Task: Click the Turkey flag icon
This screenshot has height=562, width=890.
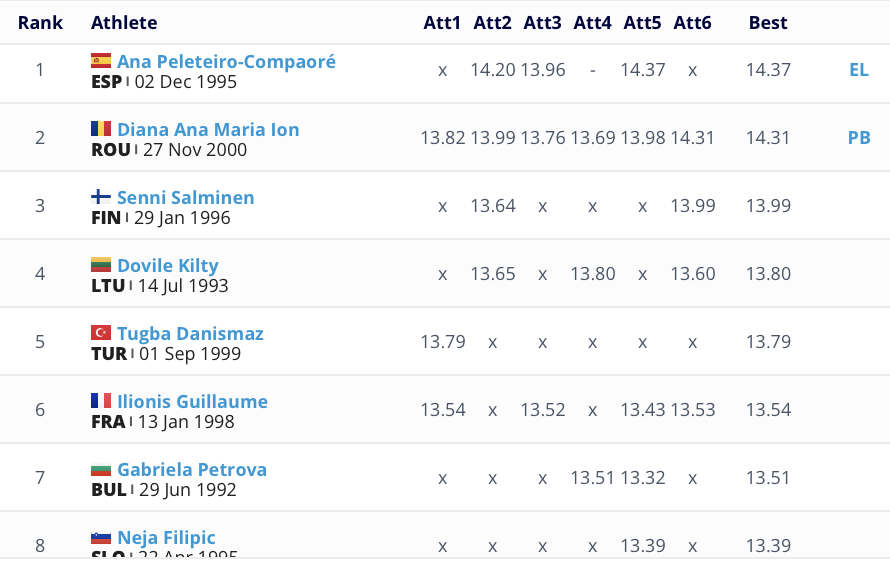Action: 101,333
